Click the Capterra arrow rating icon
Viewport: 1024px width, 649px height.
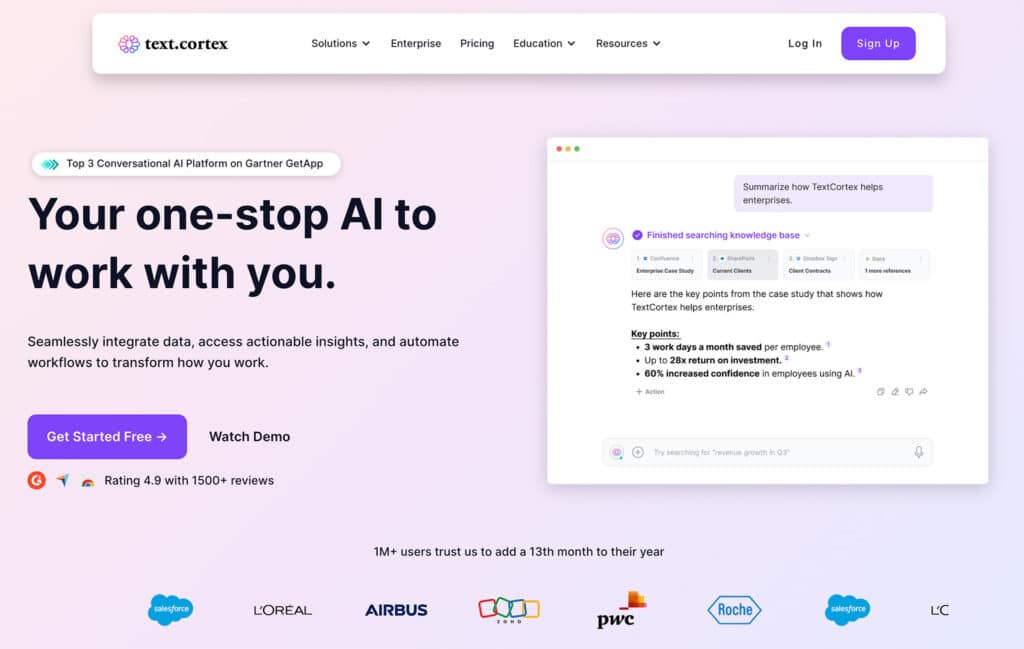[x=63, y=481]
